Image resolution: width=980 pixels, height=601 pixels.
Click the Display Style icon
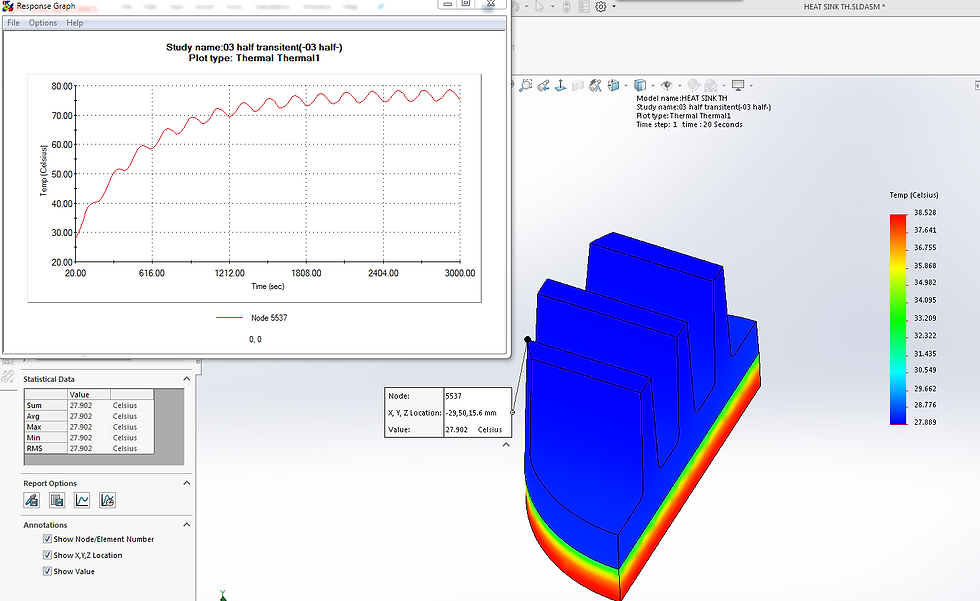[640, 85]
